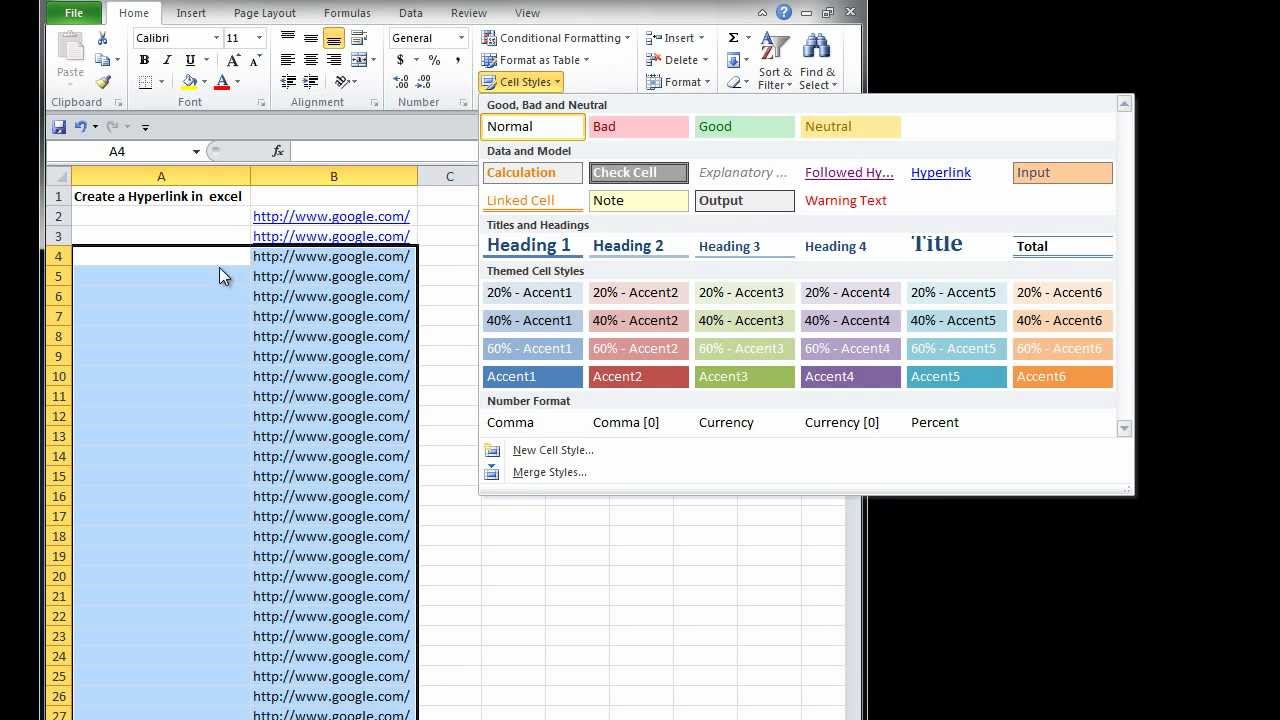Apply the Followed Hyperlink cell style
Screen dimensions: 1280x720
click(850, 172)
